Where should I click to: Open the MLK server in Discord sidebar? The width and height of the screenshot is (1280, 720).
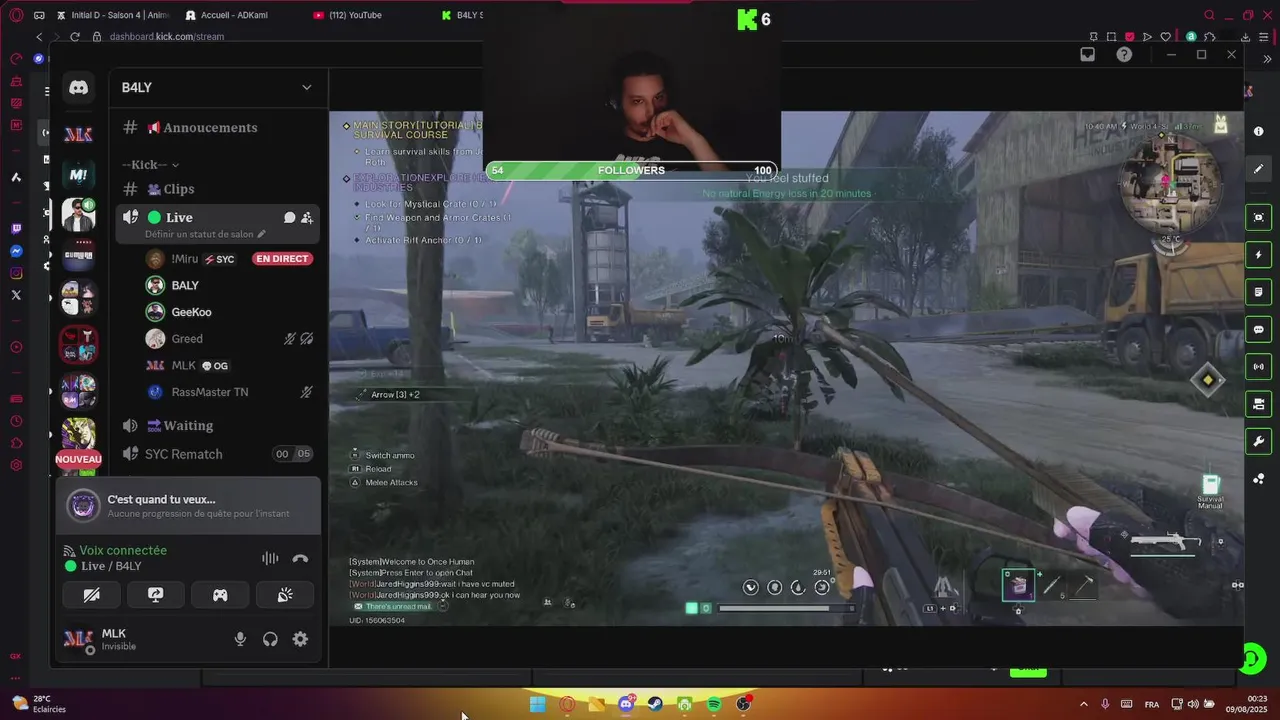point(78,134)
